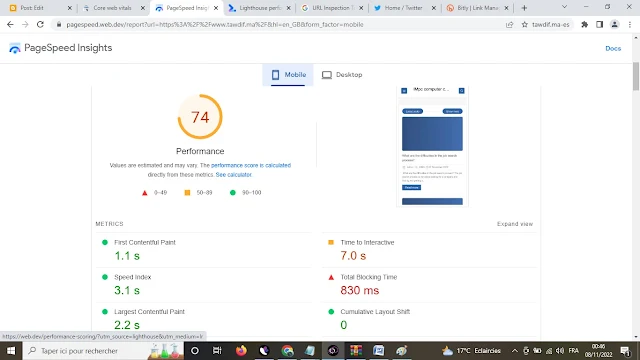Click the Speed Index metric label
Screen dimensions: 640x360
(x=133, y=277)
